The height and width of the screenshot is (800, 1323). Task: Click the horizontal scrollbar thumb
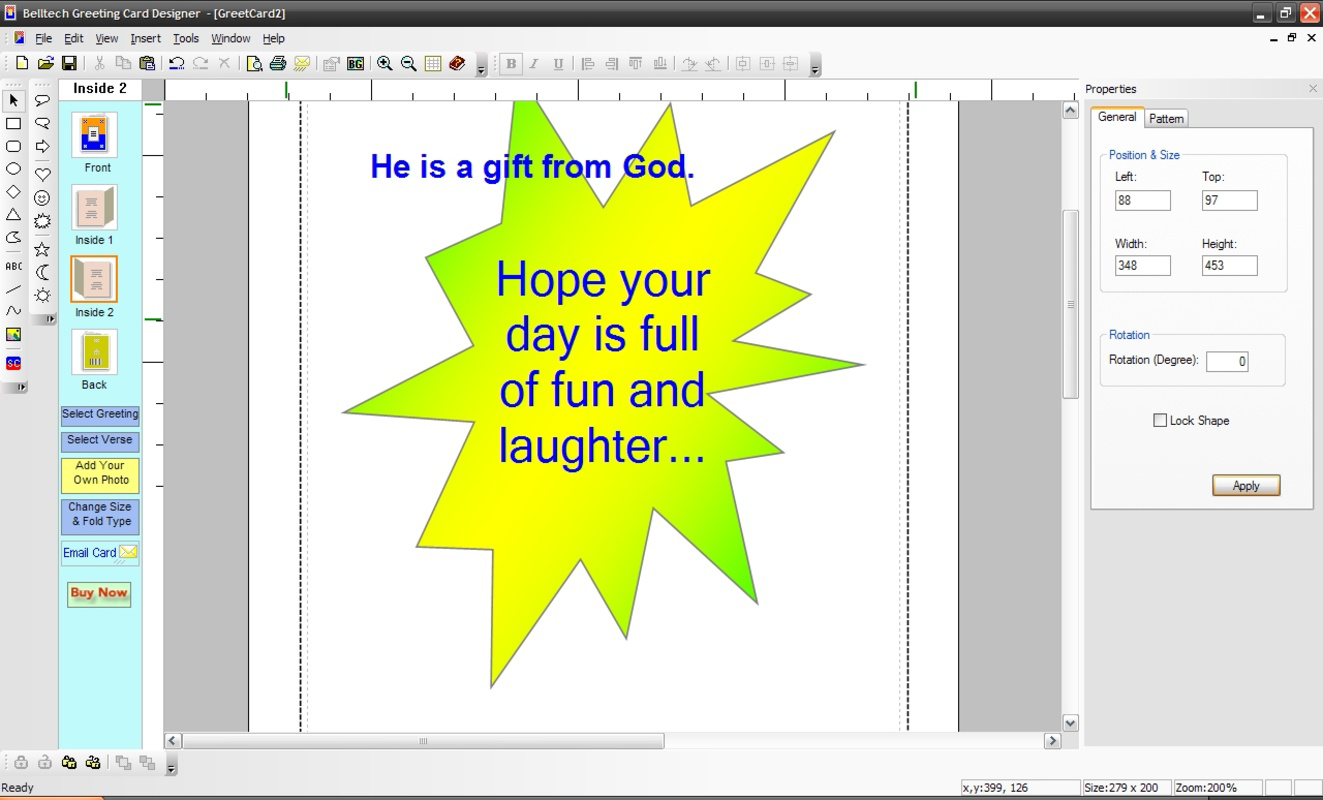(x=423, y=741)
